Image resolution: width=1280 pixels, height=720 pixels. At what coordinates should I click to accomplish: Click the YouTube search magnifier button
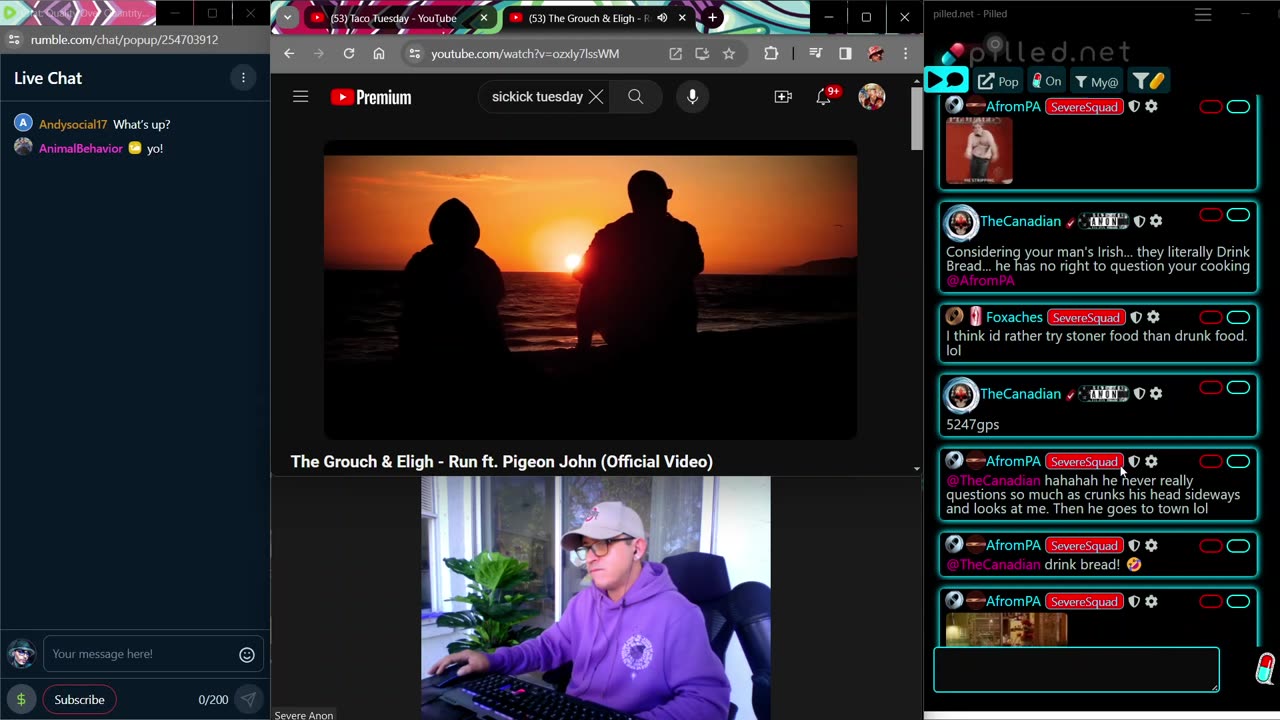click(635, 97)
